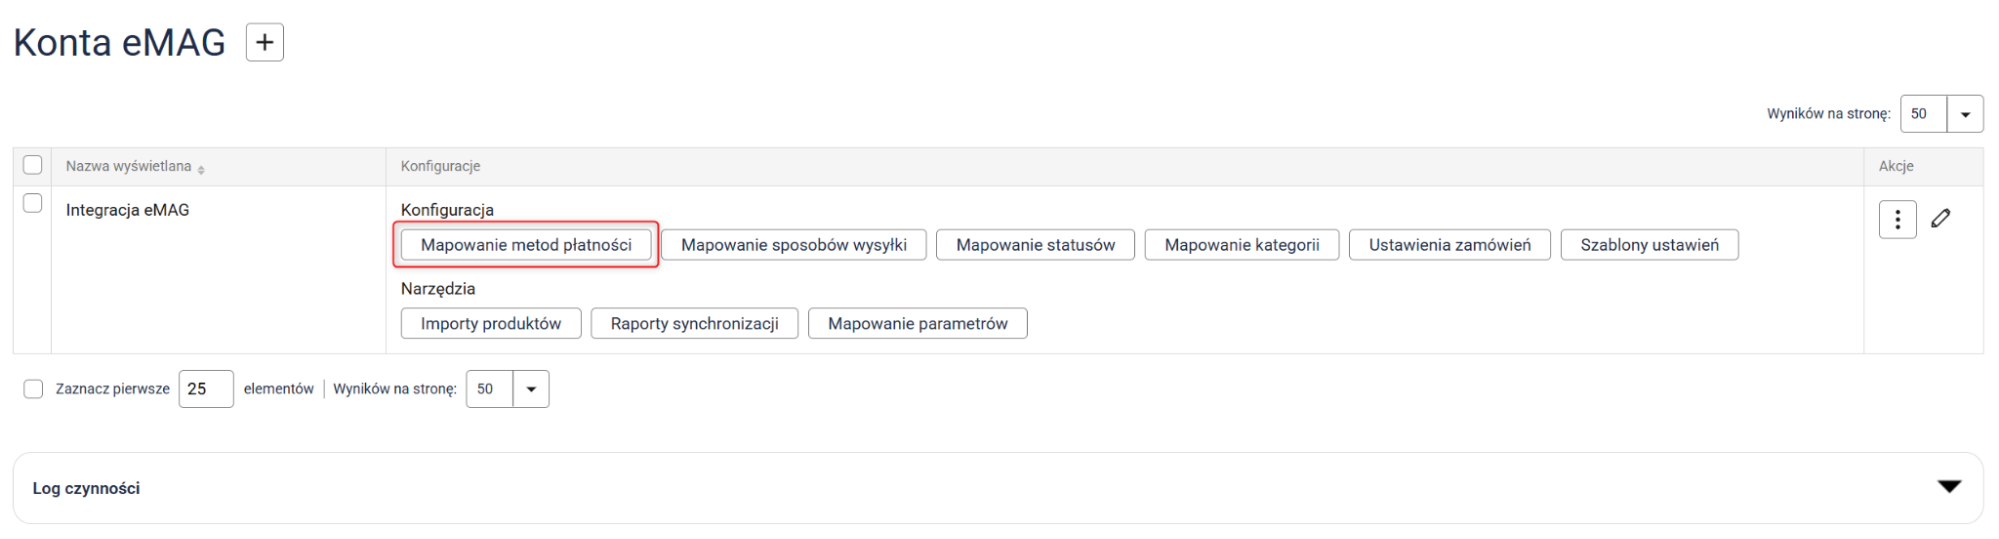View Raporty synchronizacji
This screenshot has width=1999, height=539.
coord(694,324)
